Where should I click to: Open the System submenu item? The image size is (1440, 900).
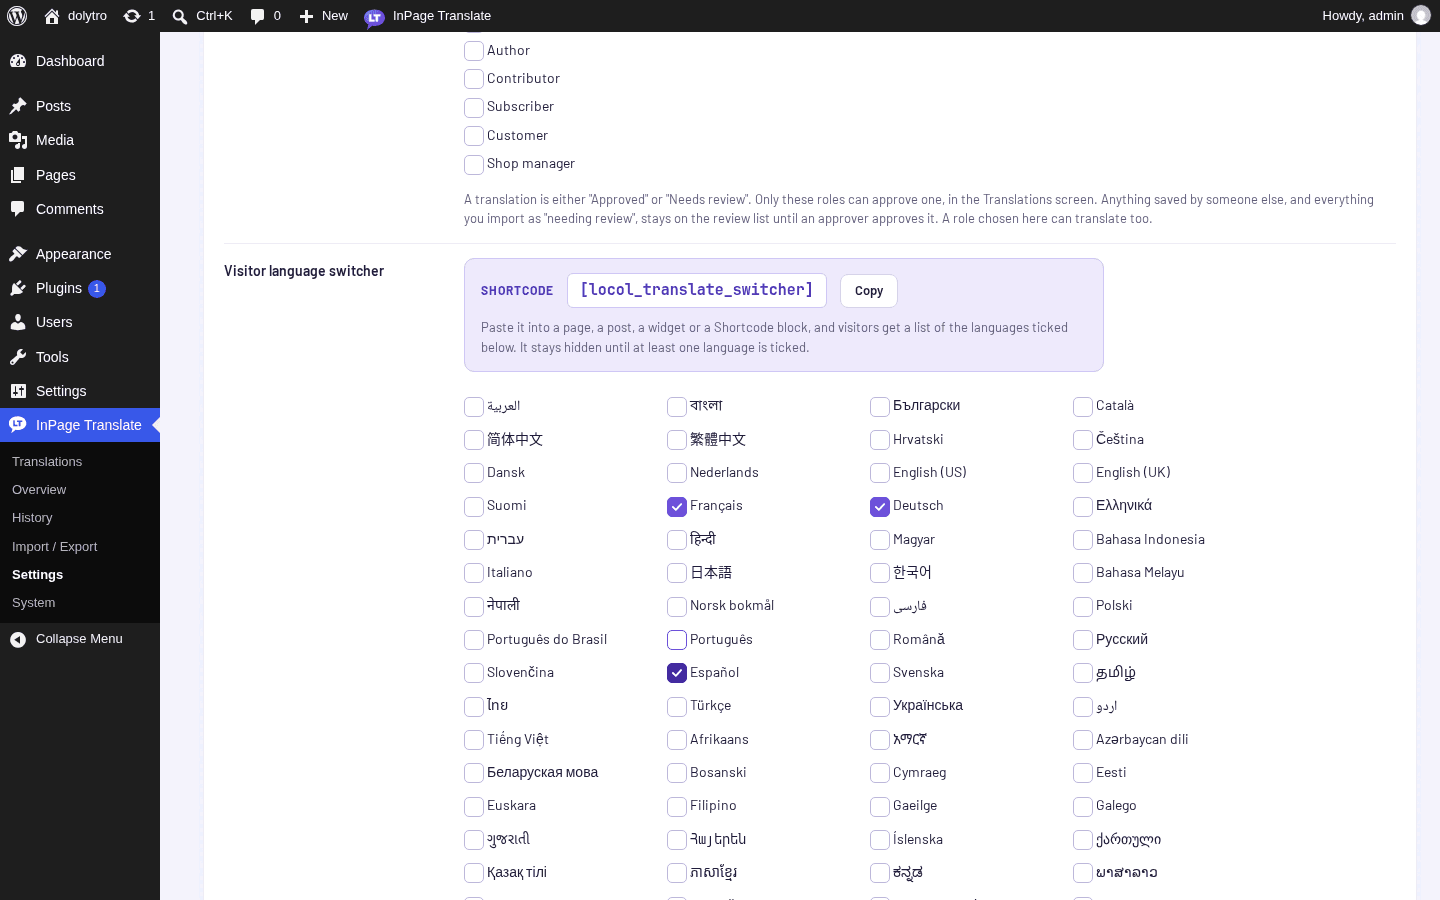pyautogui.click(x=80, y=603)
